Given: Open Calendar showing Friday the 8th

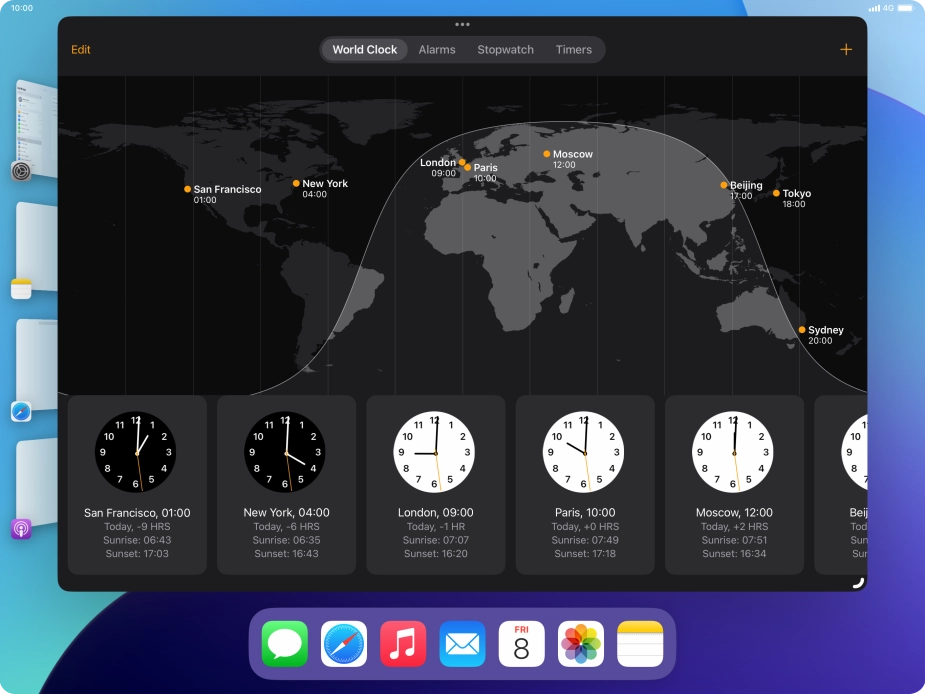Looking at the screenshot, I should tap(520, 642).
